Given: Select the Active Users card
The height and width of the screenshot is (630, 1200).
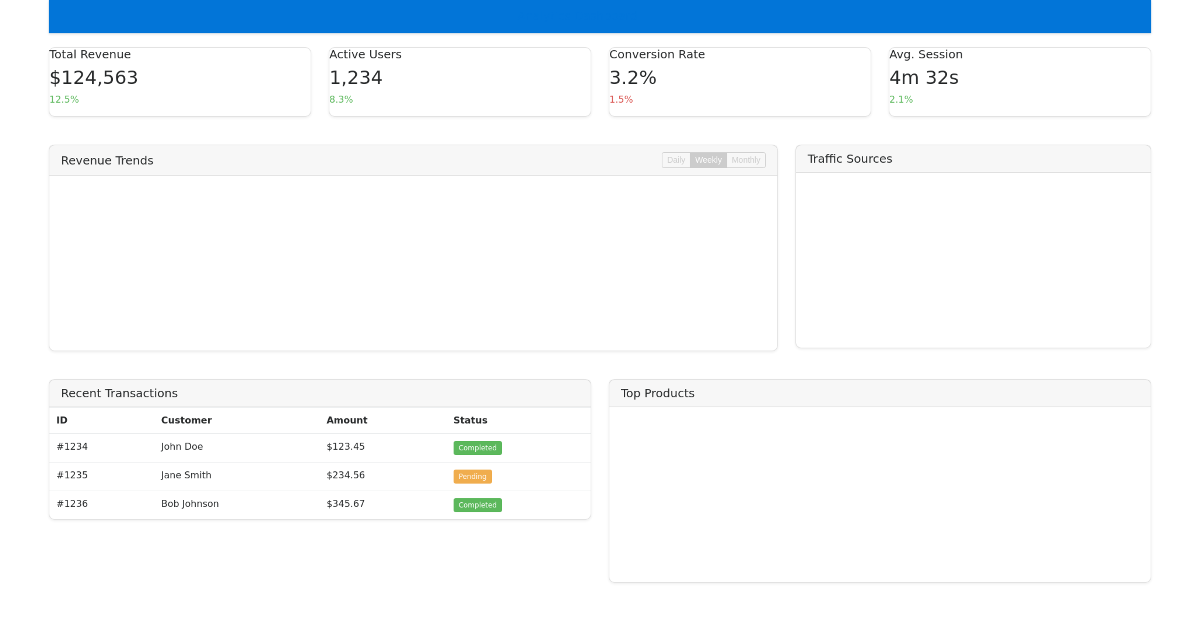Looking at the screenshot, I should (x=460, y=81).
